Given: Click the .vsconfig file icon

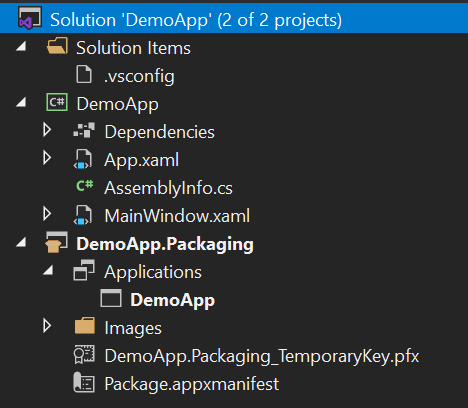Looking at the screenshot, I should (84, 74).
